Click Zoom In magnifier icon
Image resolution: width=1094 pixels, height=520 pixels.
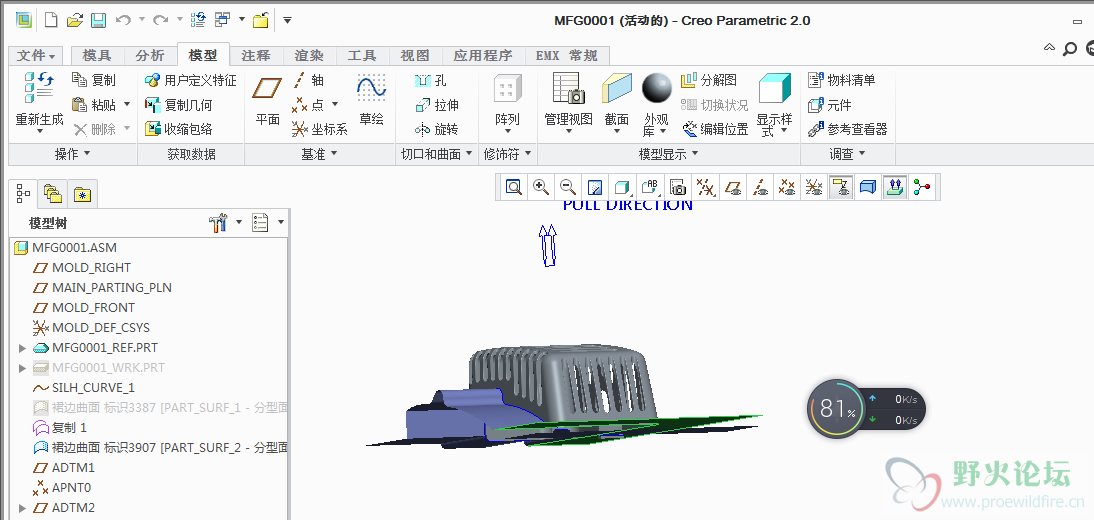click(541, 187)
